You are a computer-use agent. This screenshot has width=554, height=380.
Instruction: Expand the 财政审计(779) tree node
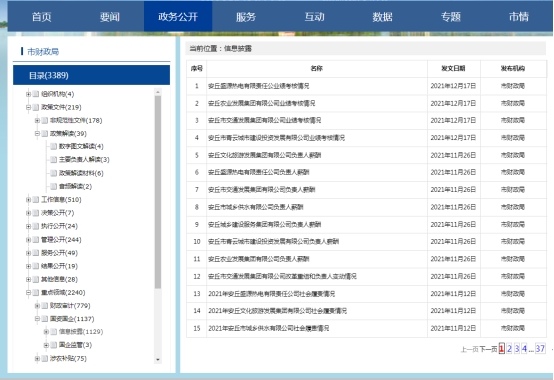[37, 305]
